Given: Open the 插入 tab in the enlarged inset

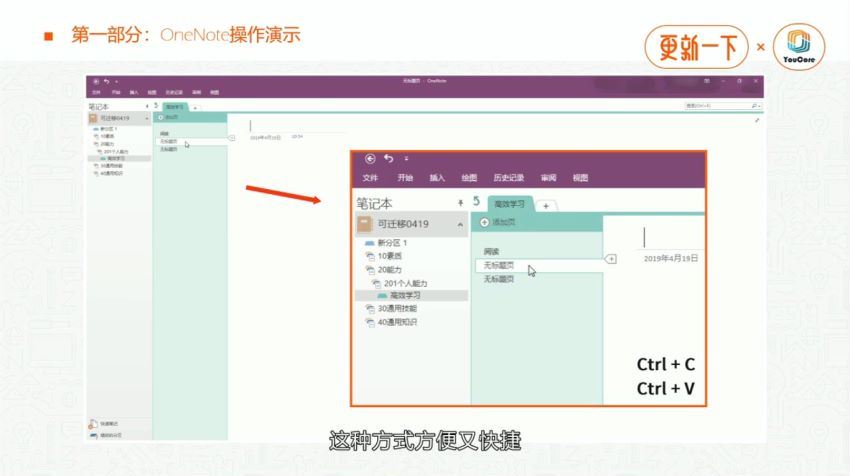Looking at the screenshot, I should point(437,178).
